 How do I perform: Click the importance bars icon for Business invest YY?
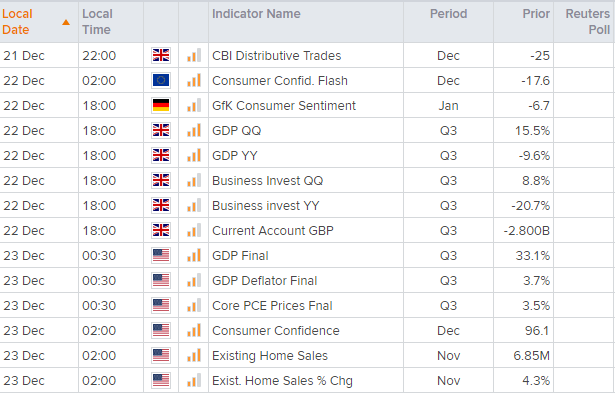pyautogui.click(x=194, y=205)
